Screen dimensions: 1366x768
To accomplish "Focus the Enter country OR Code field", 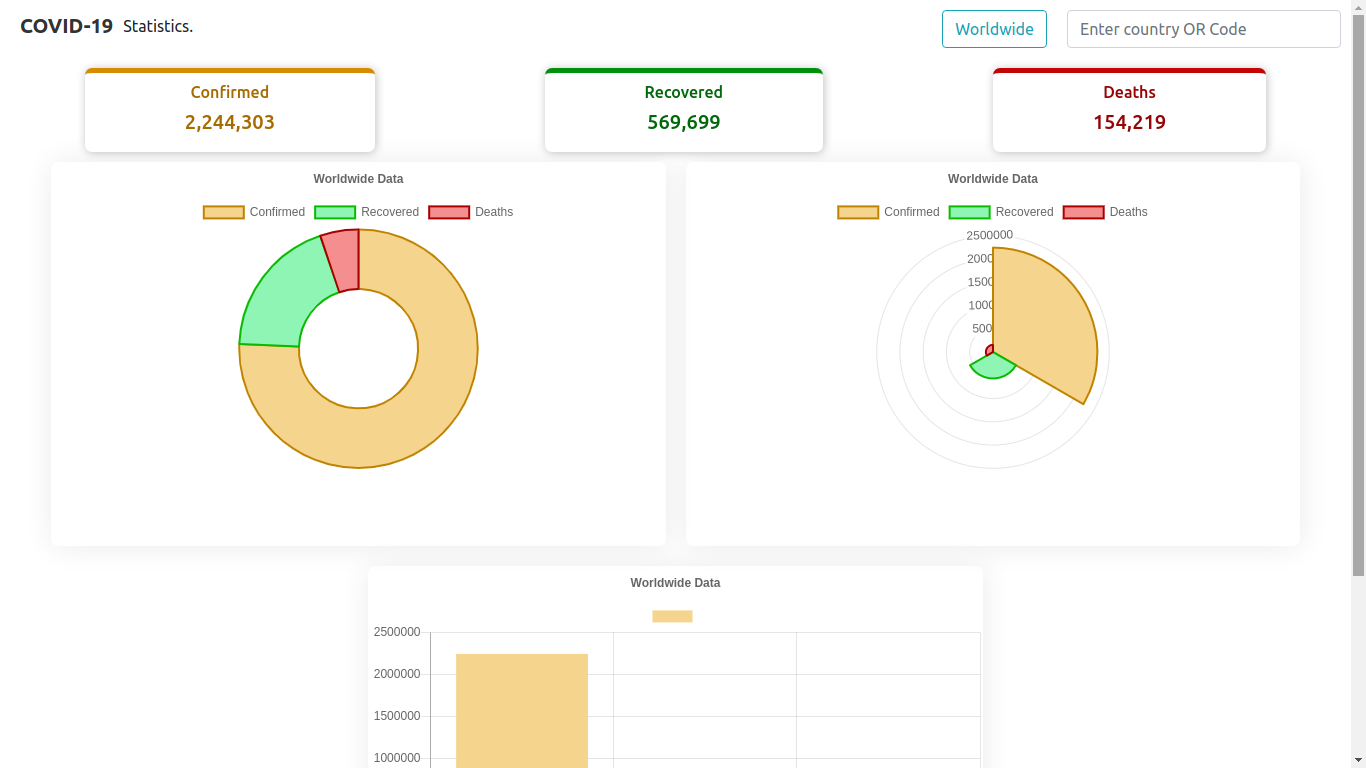I will (1203, 29).
